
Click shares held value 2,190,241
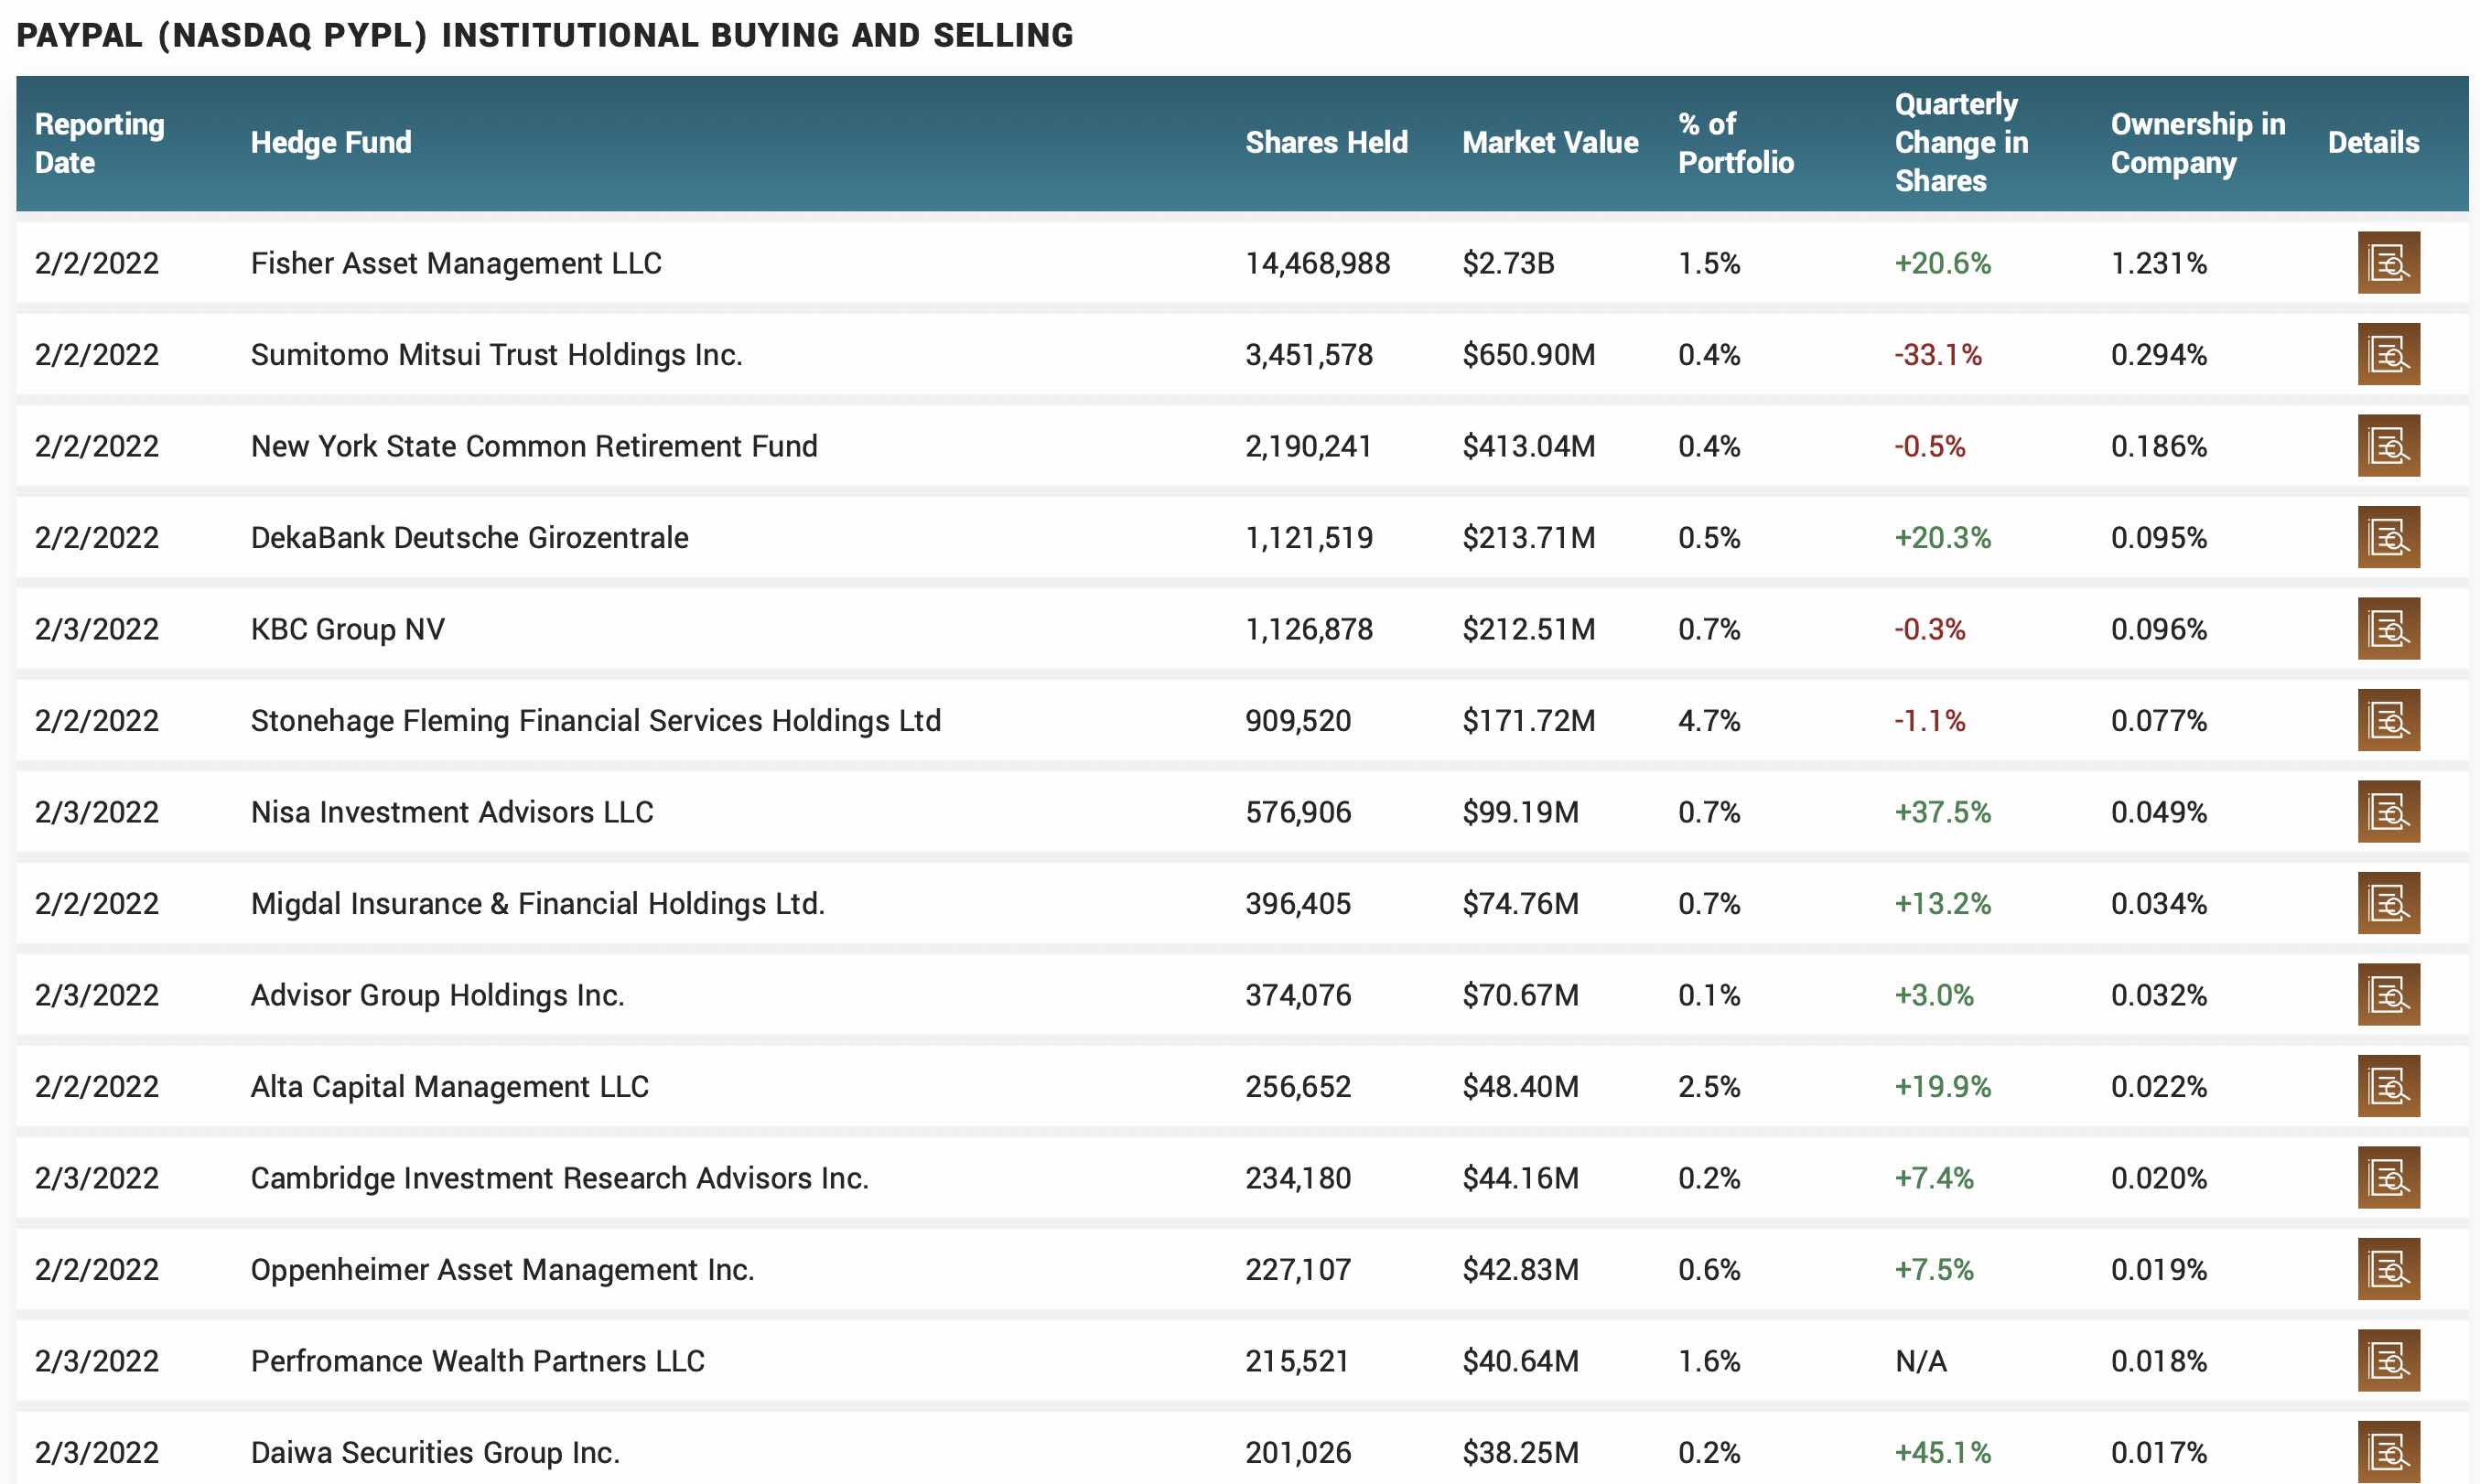tap(1308, 446)
